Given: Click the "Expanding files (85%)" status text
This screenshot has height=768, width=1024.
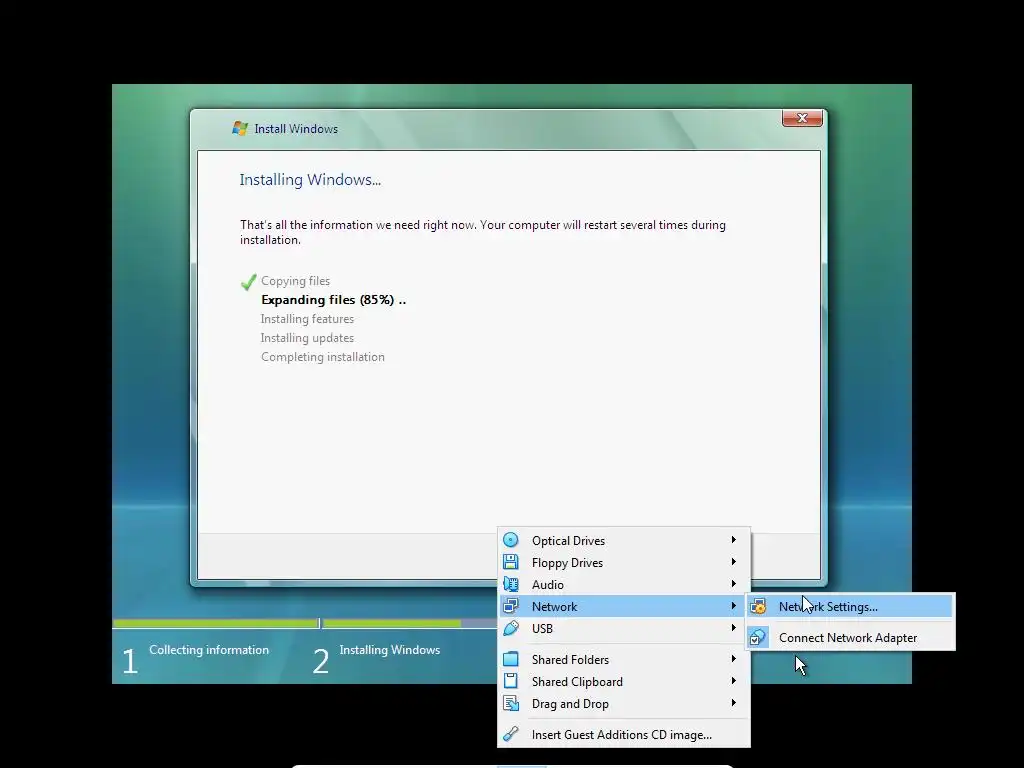Looking at the screenshot, I should pos(333,300).
